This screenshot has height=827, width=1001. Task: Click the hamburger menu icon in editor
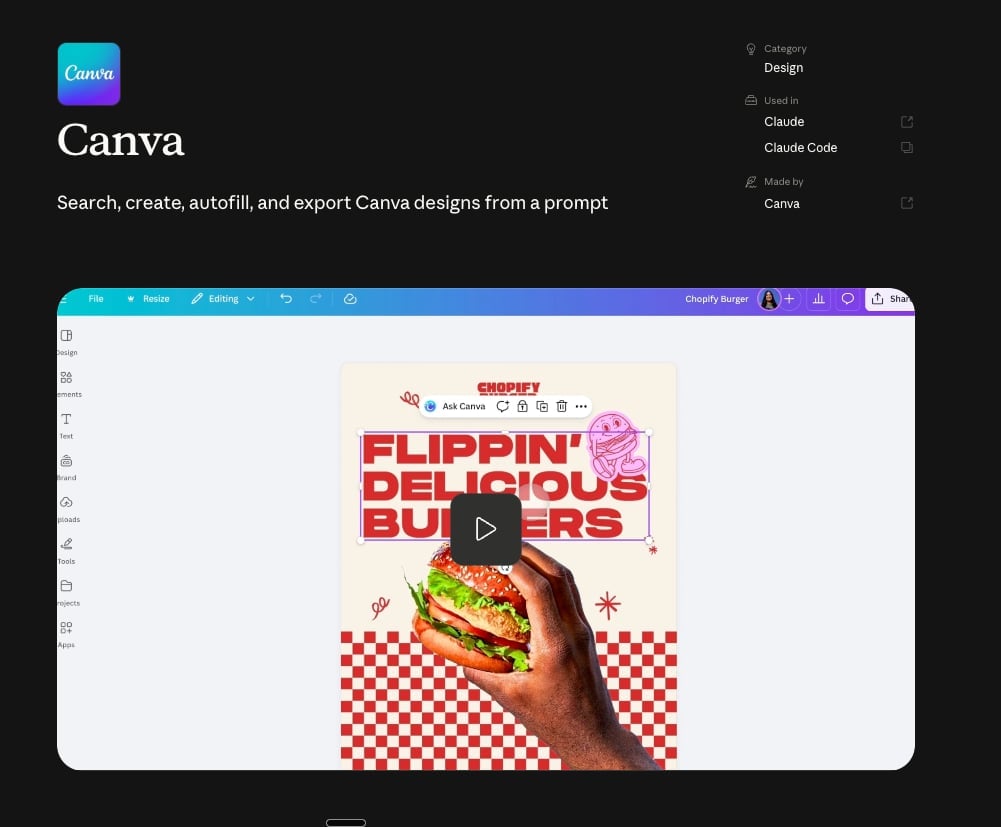(x=63, y=299)
